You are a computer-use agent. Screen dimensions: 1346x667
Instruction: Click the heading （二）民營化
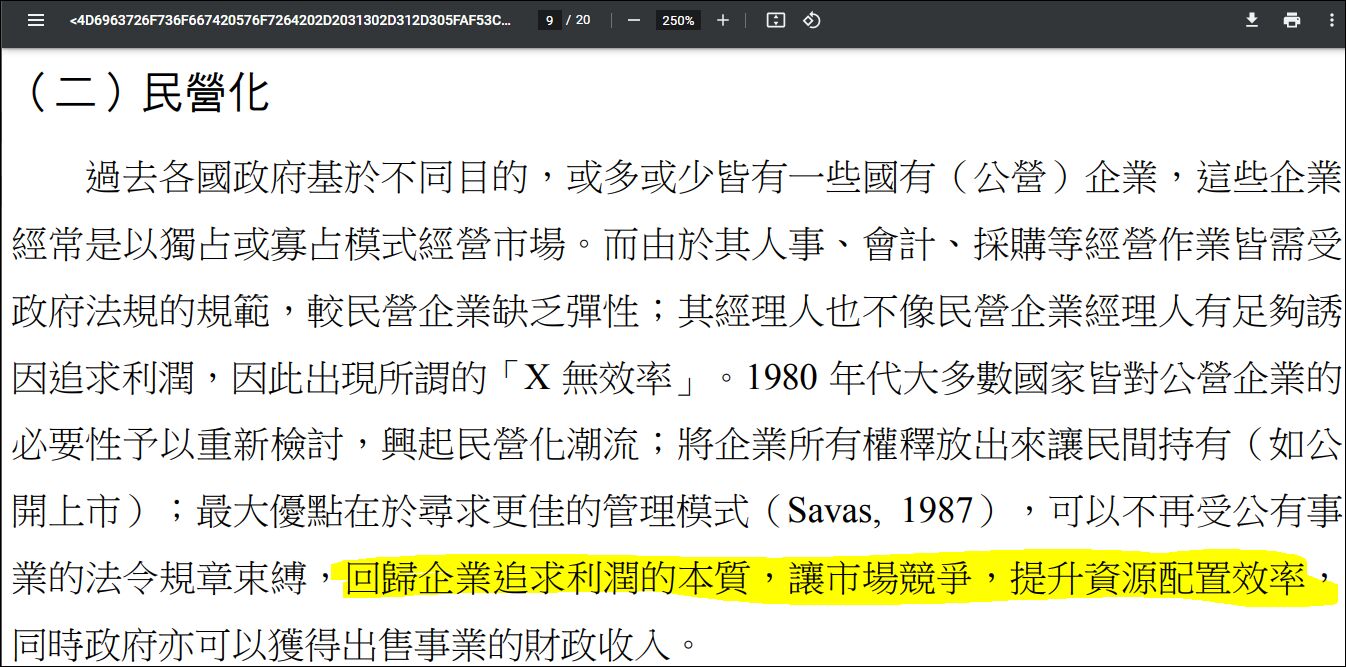tap(143, 95)
